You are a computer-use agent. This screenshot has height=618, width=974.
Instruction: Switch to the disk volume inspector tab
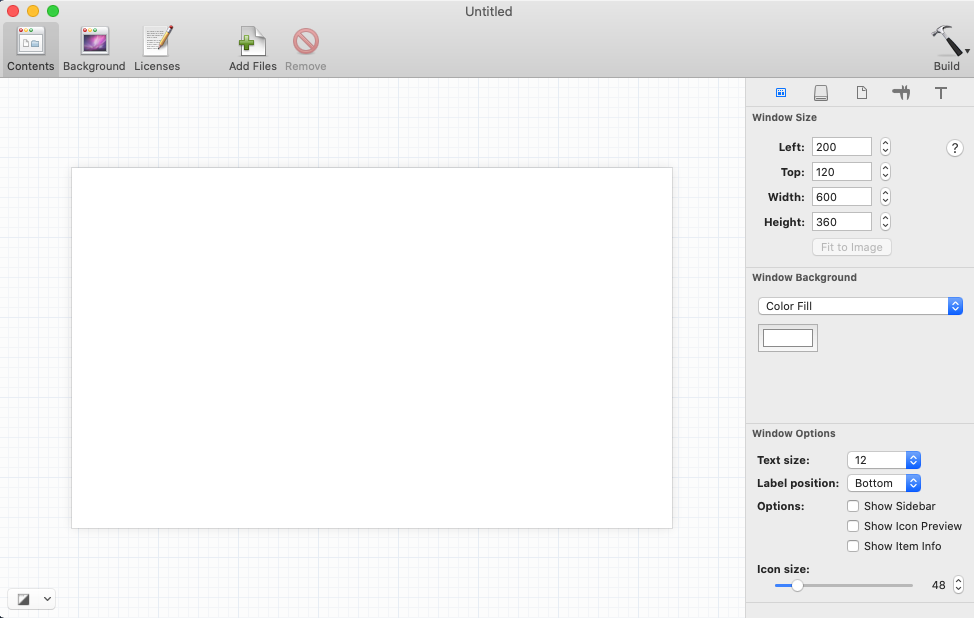(x=821, y=93)
